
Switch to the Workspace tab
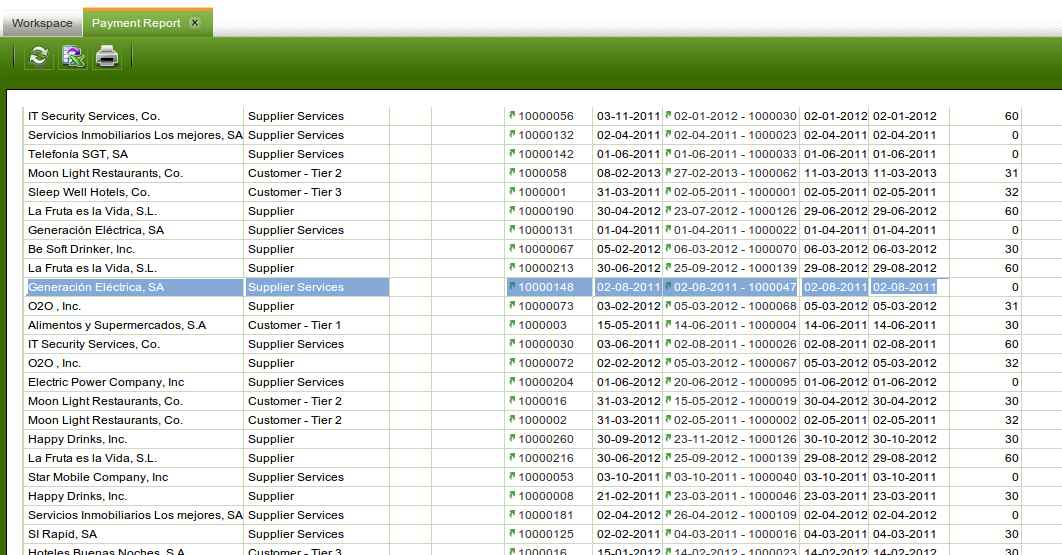pyautogui.click(x=42, y=23)
